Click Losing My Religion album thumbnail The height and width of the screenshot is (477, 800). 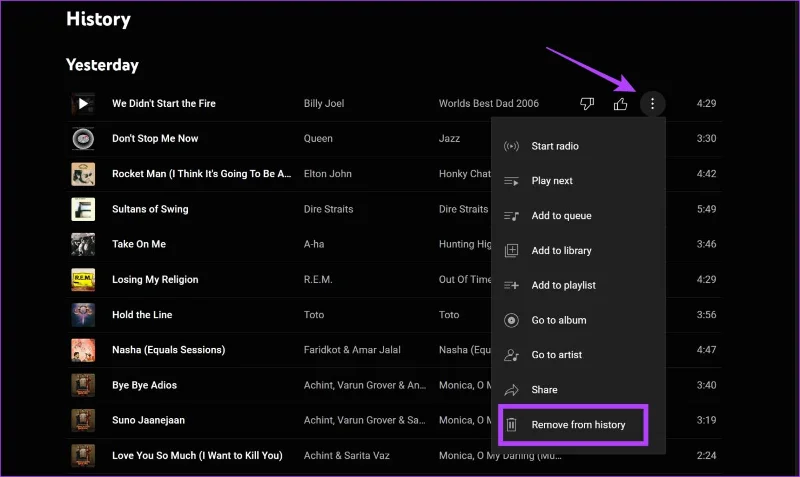click(83, 280)
